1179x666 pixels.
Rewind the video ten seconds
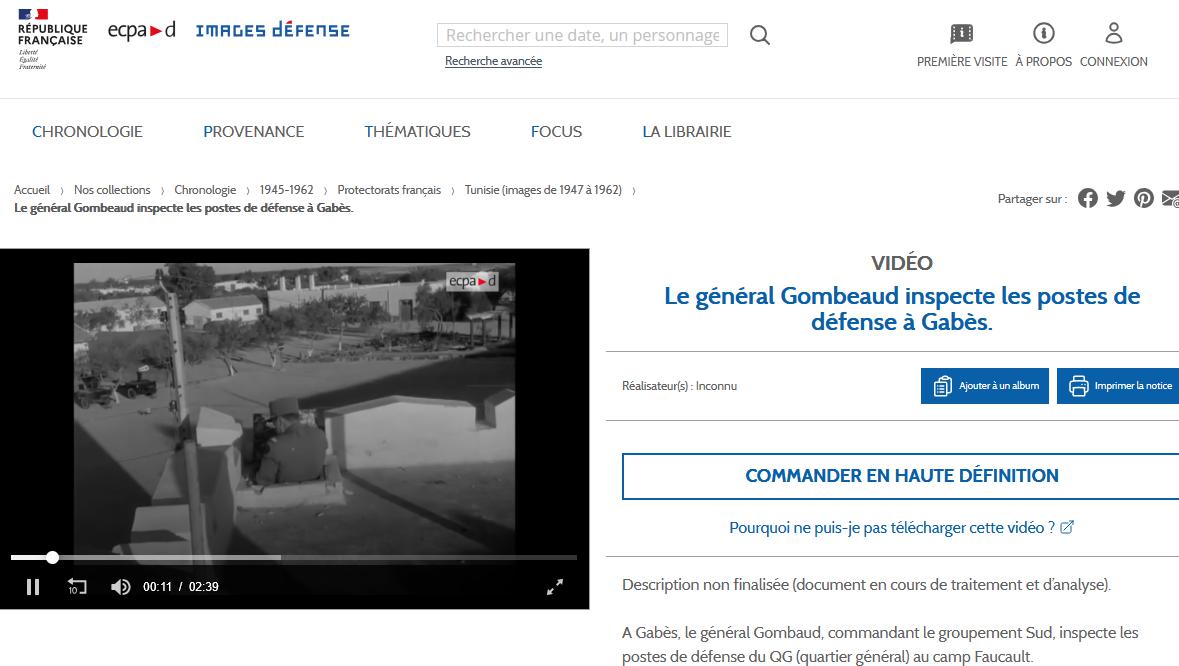[77, 587]
